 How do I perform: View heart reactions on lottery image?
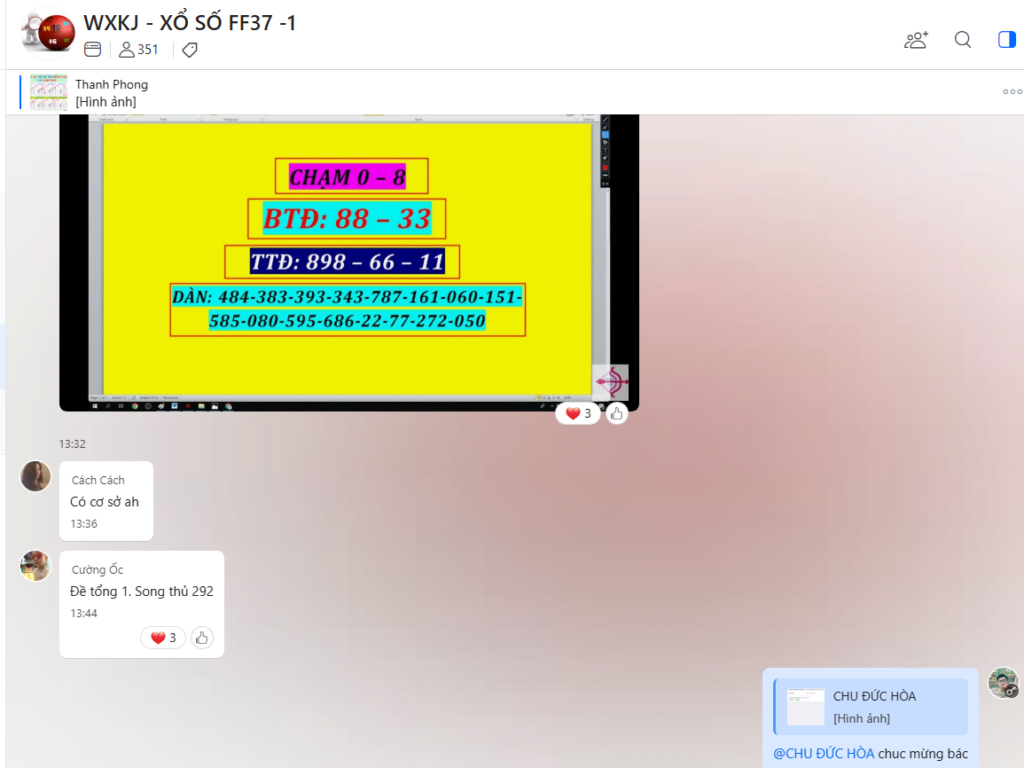[x=578, y=413]
